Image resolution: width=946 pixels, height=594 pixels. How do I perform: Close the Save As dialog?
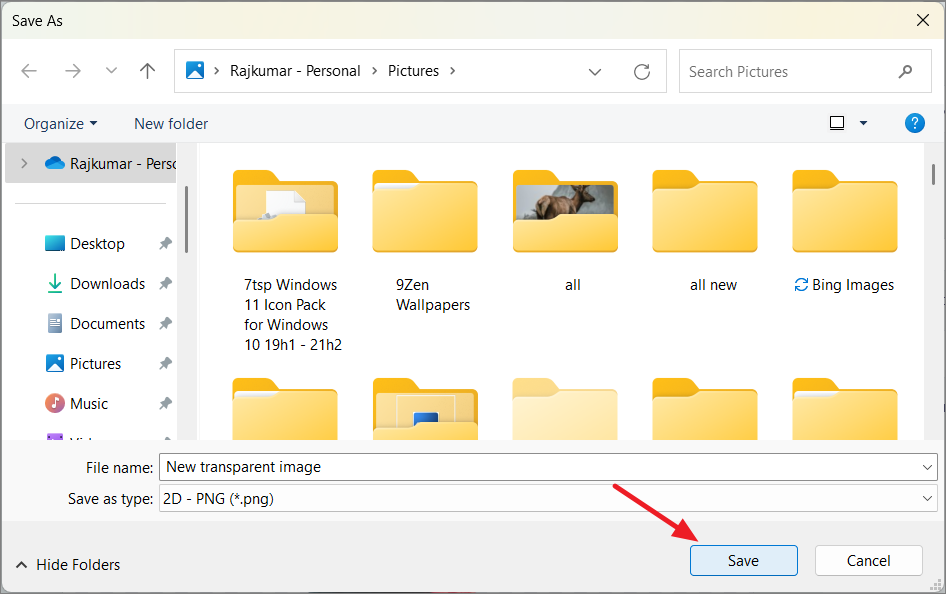point(922,20)
